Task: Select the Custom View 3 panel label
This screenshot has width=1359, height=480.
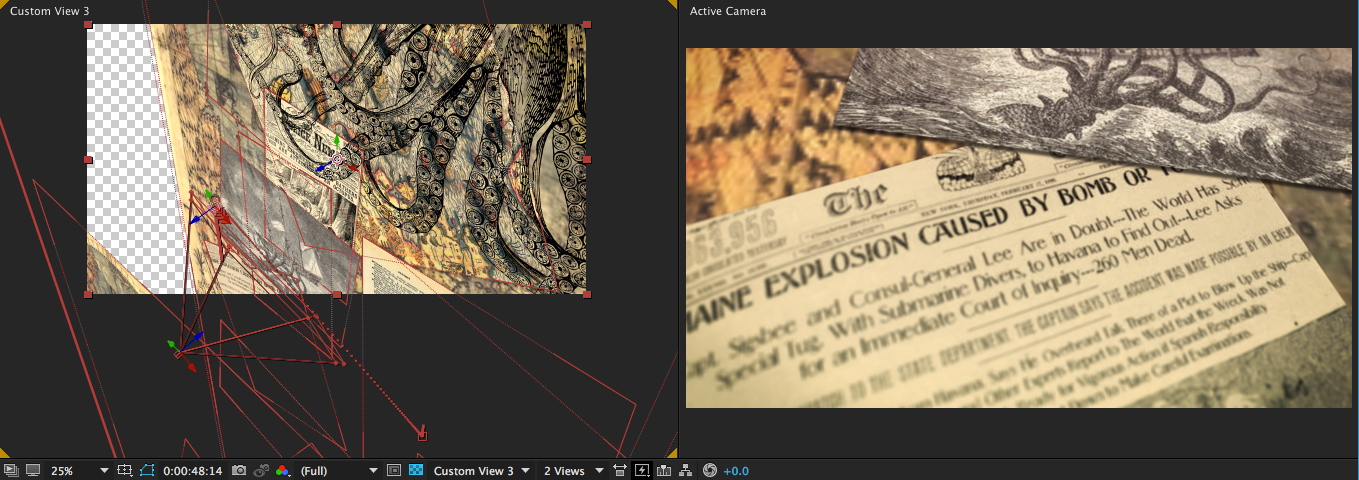Action: point(50,11)
